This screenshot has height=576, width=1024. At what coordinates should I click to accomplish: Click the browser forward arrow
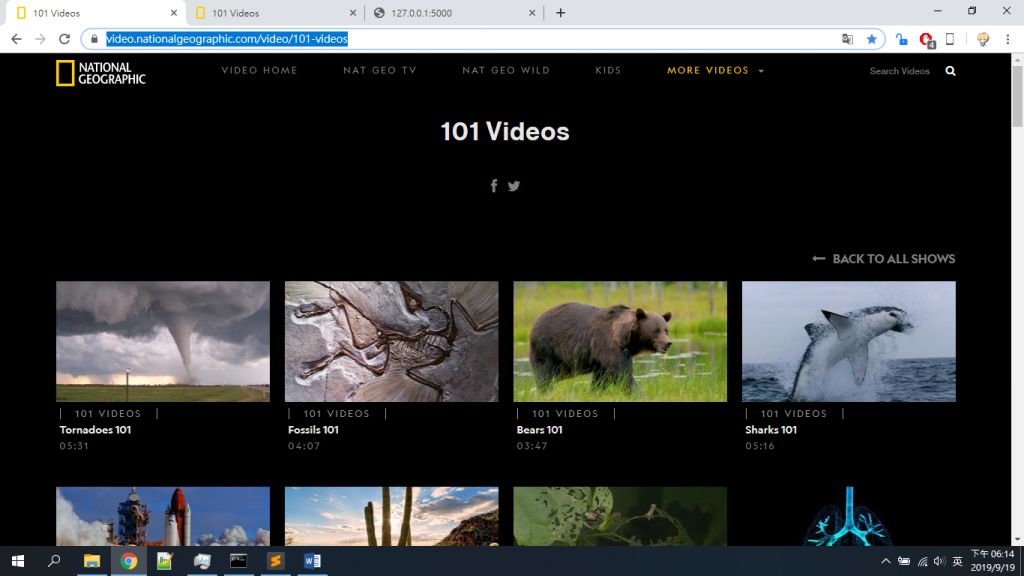(x=40, y=39)
